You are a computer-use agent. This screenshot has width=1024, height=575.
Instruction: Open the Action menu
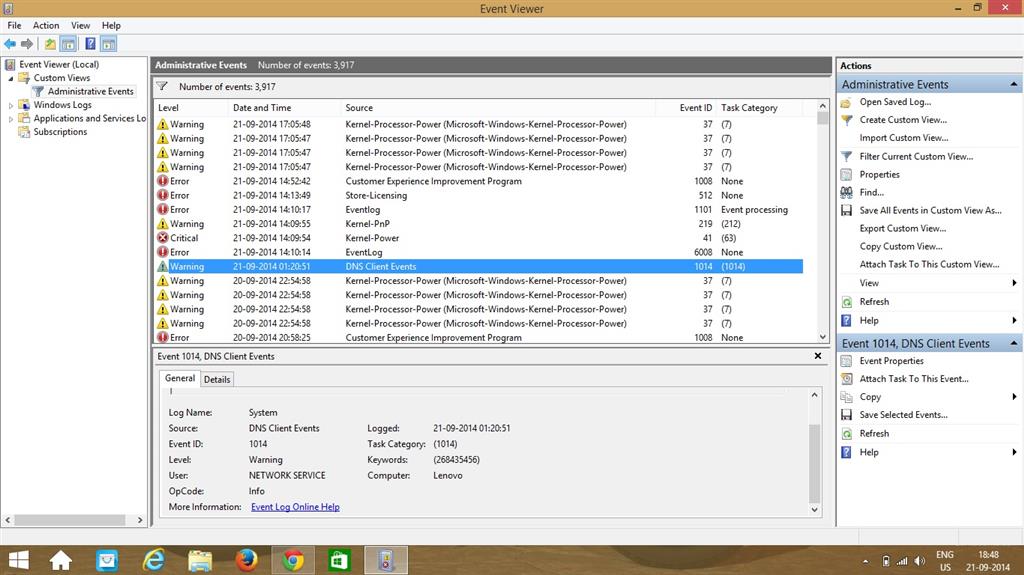click(x=46, y=25)
